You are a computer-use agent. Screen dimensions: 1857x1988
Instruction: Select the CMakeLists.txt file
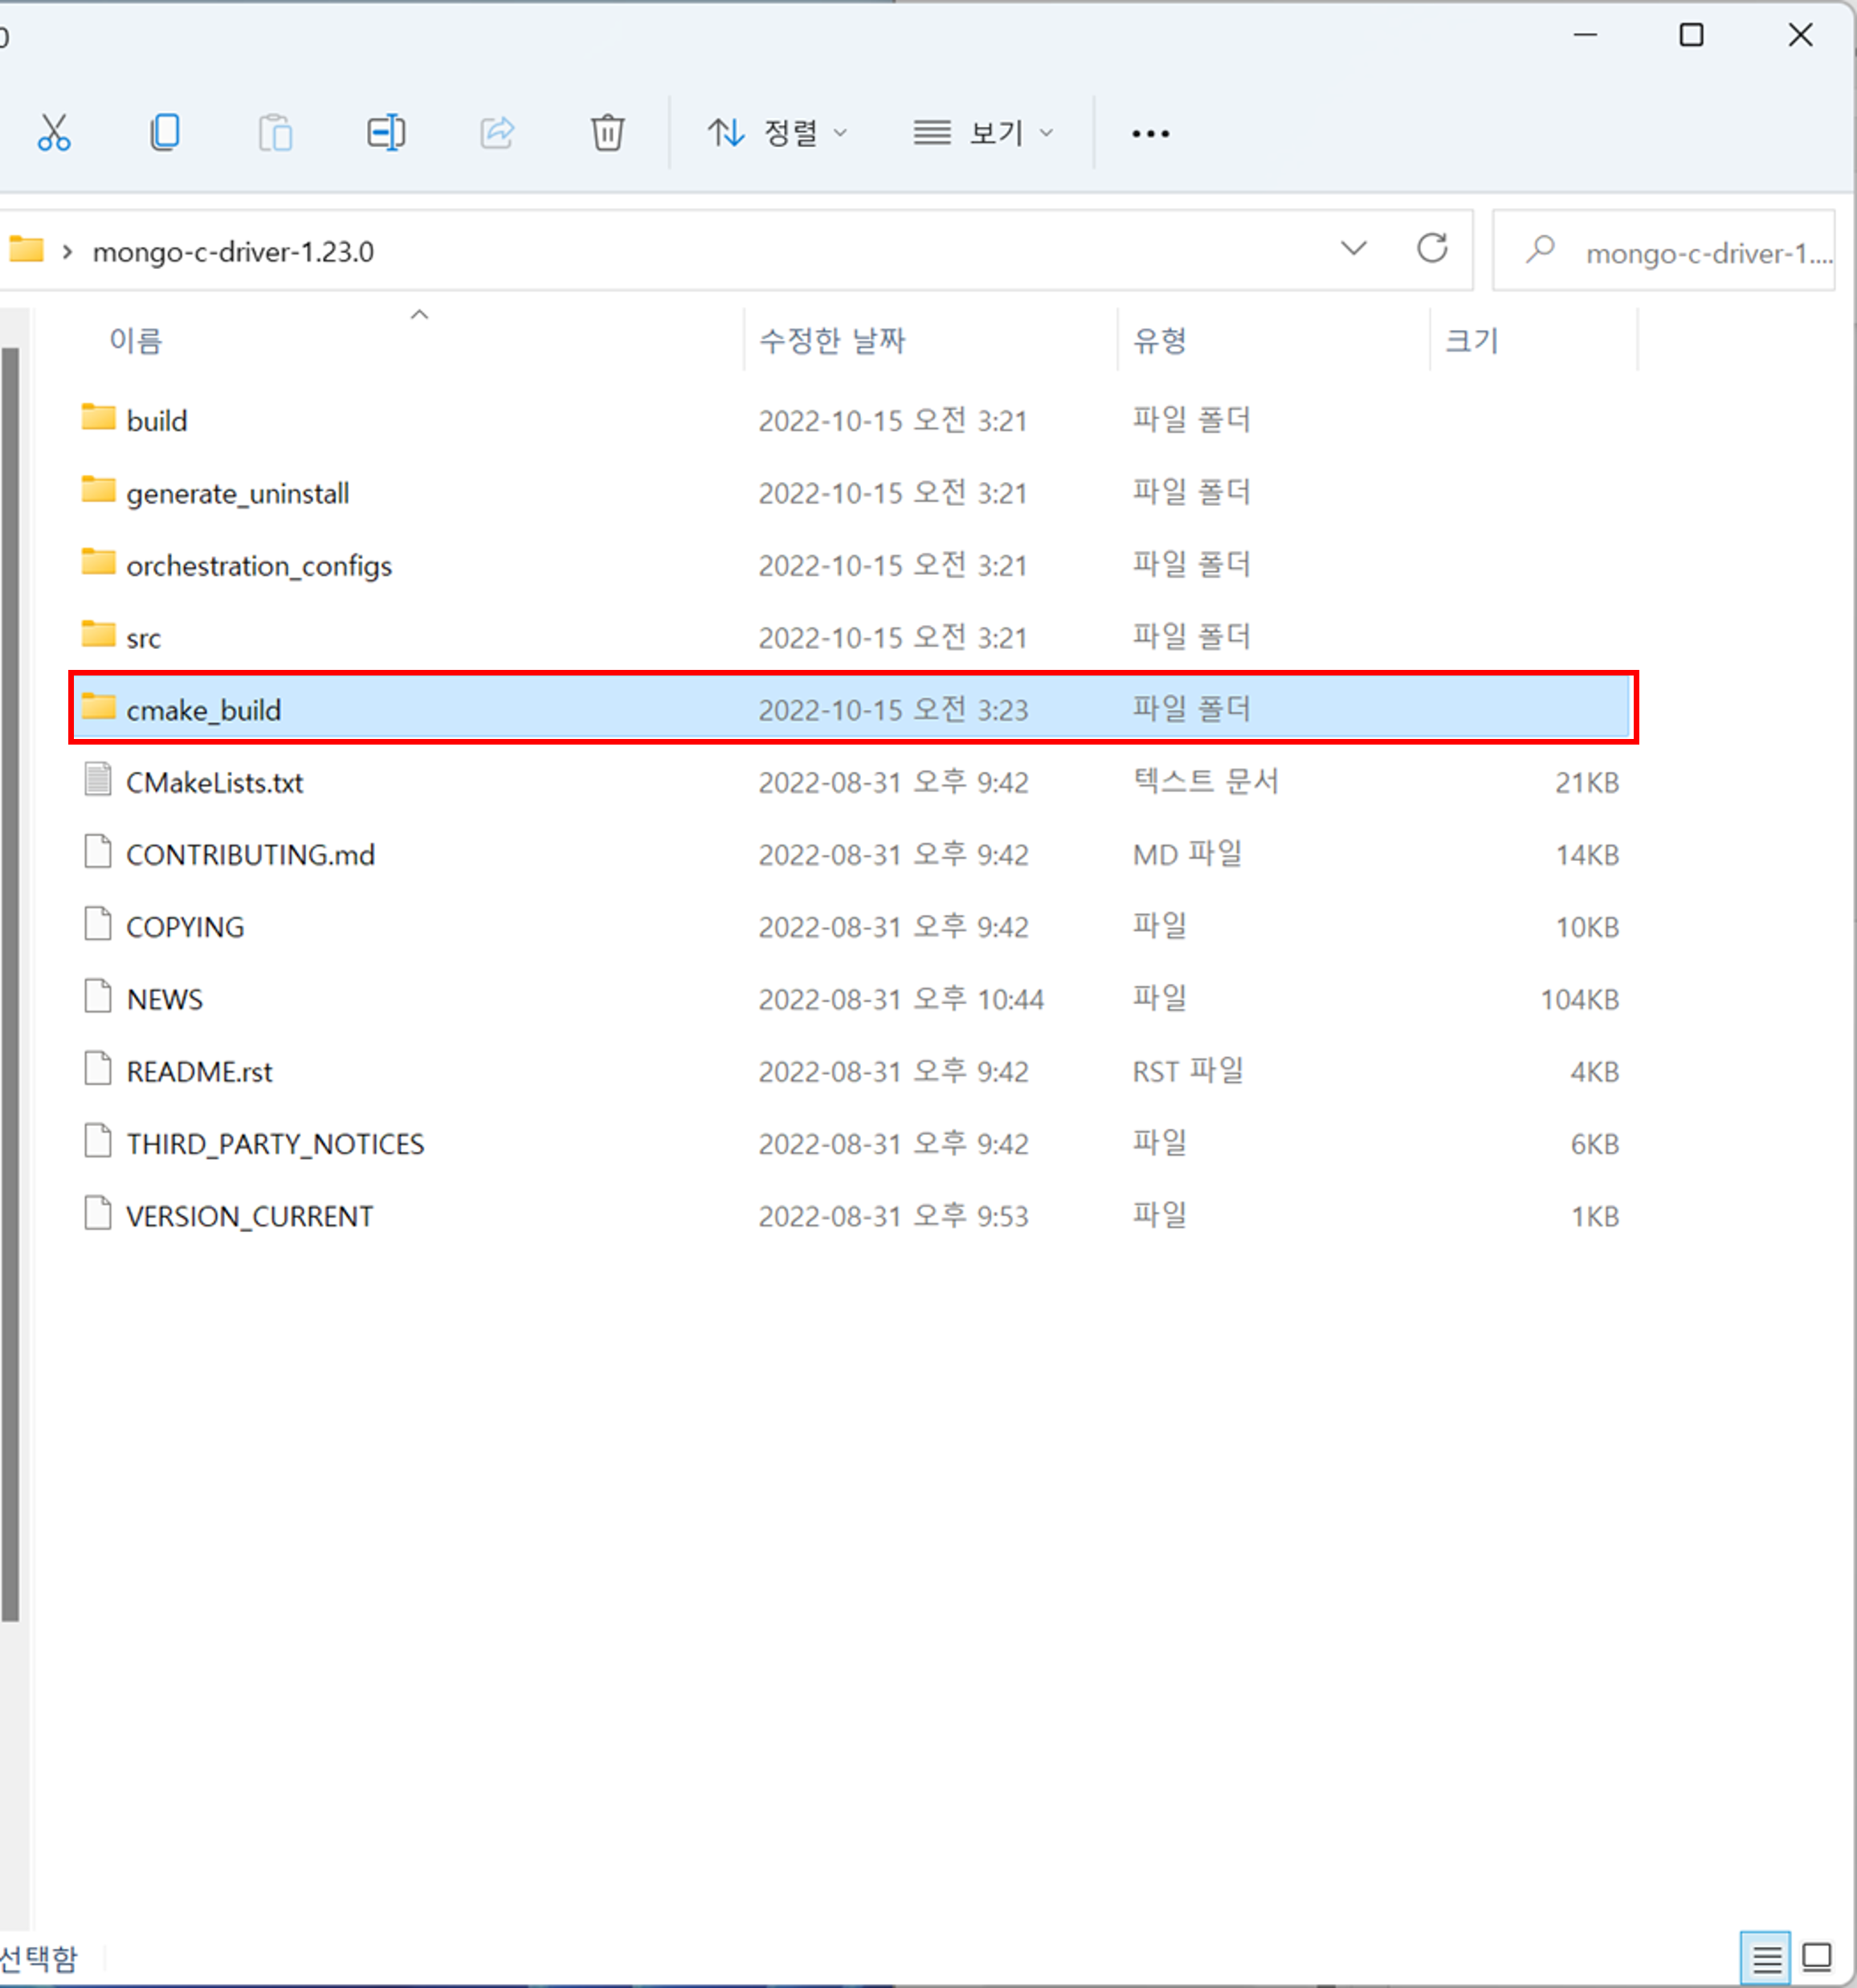(214, 782)
